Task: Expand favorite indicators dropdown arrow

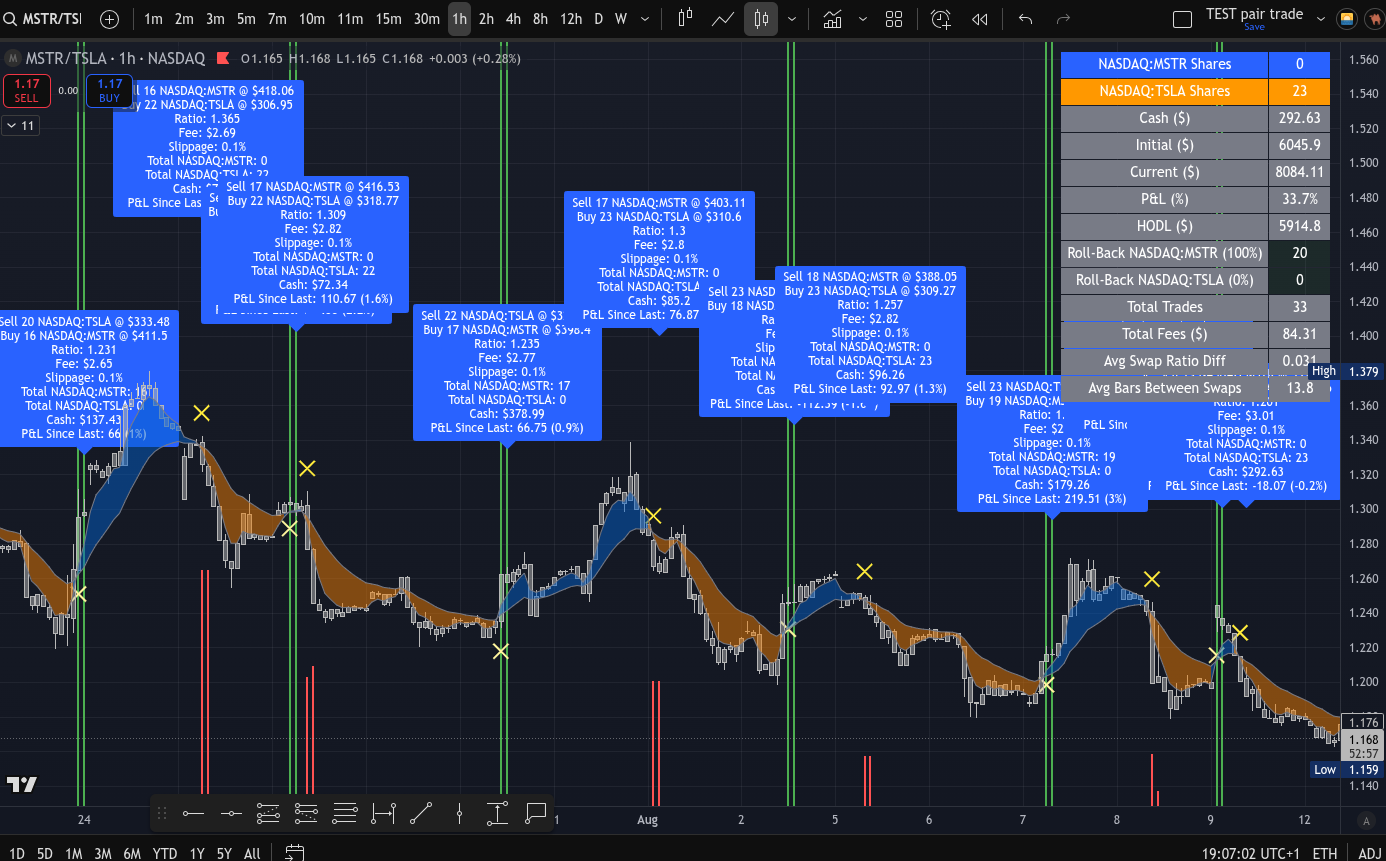Action: coord(862,18)
